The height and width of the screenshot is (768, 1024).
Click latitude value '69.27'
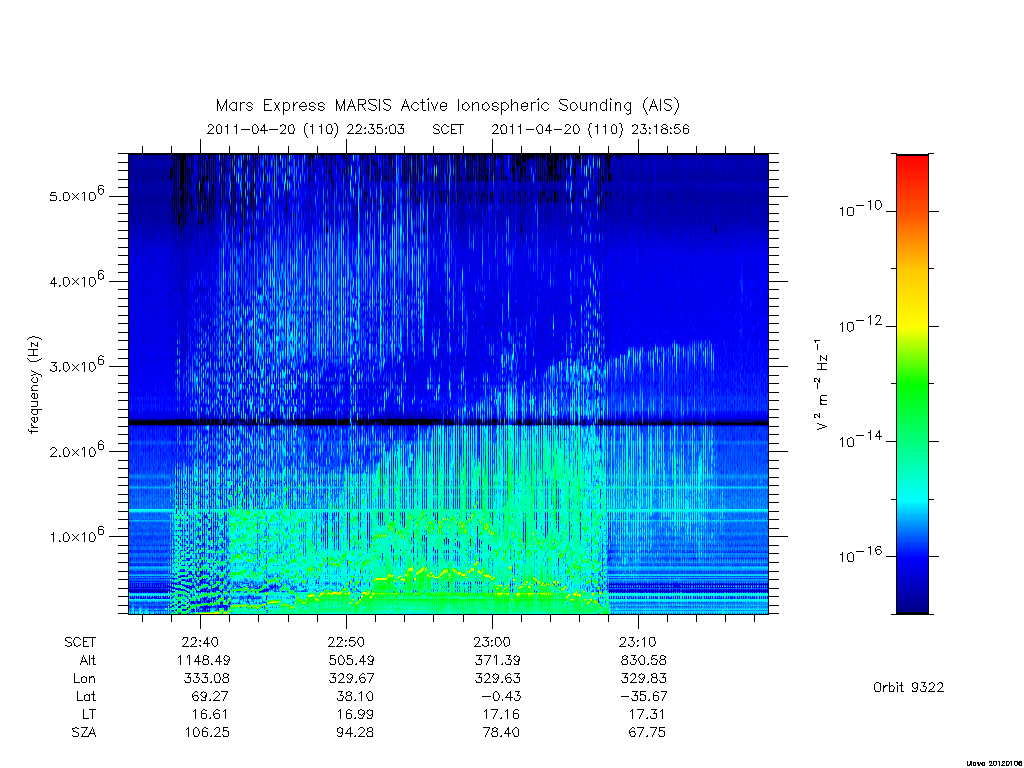(211, 696)
